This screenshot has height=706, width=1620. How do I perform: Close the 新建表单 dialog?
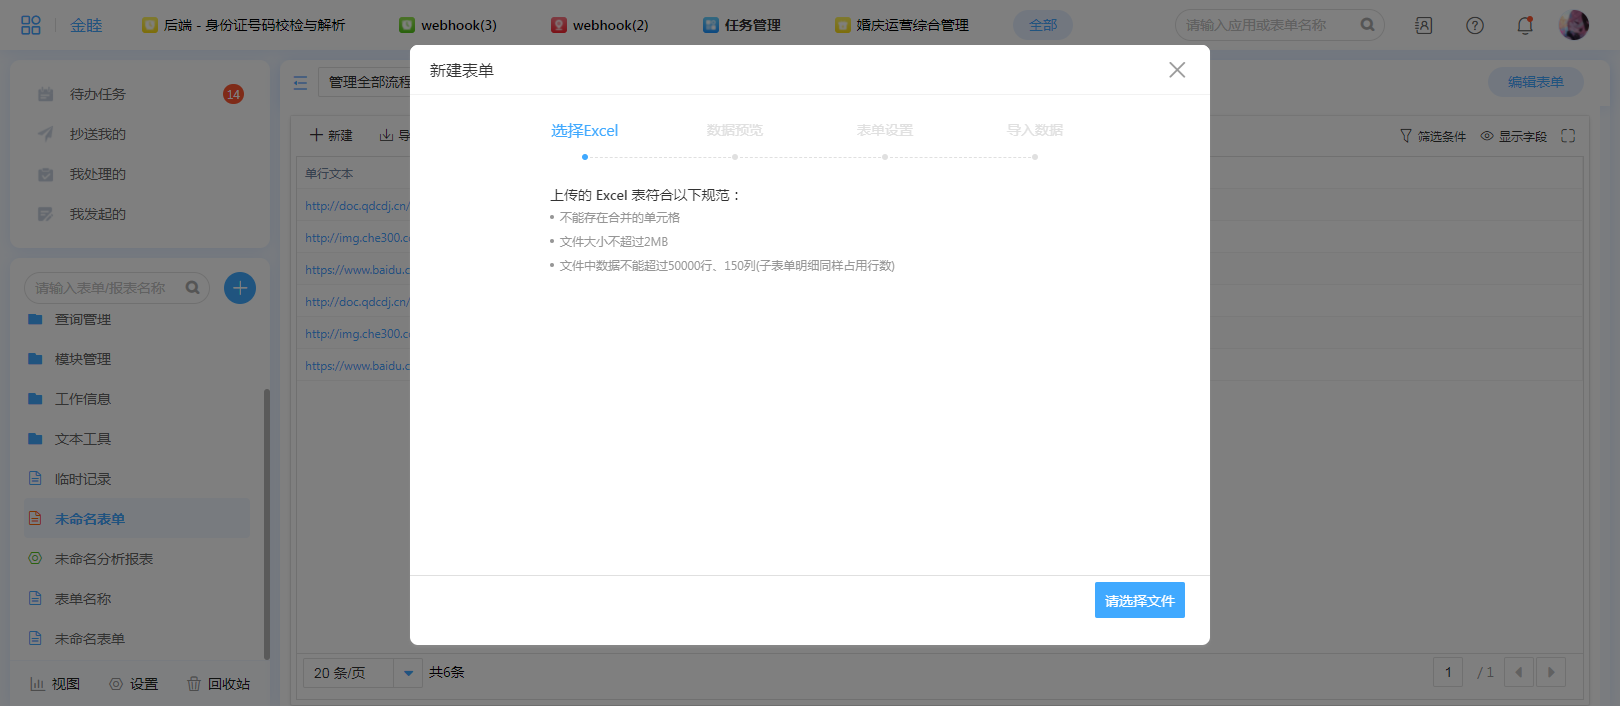coord(1177,70)
